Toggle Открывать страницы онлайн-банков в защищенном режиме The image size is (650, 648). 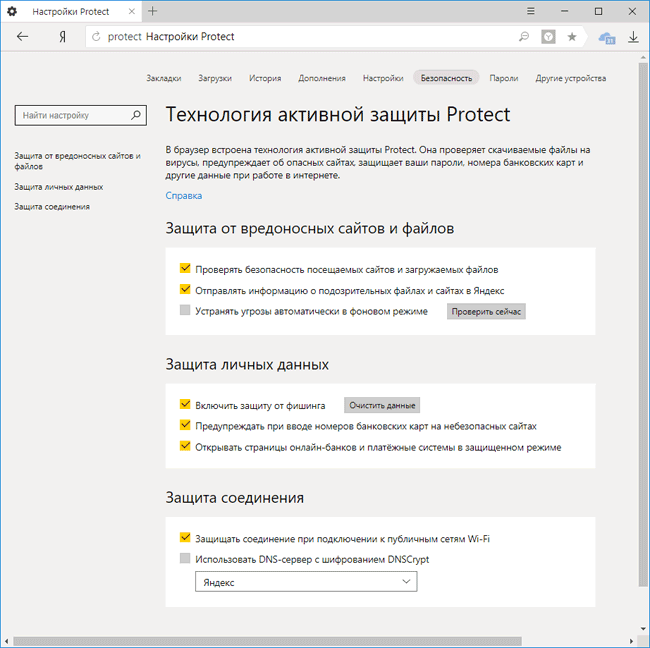click(x=185, y=446)
